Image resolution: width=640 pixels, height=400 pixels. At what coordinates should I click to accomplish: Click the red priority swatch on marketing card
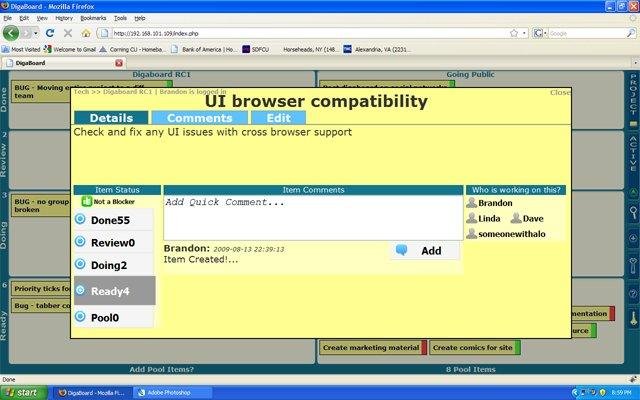(x=424, y=348)
